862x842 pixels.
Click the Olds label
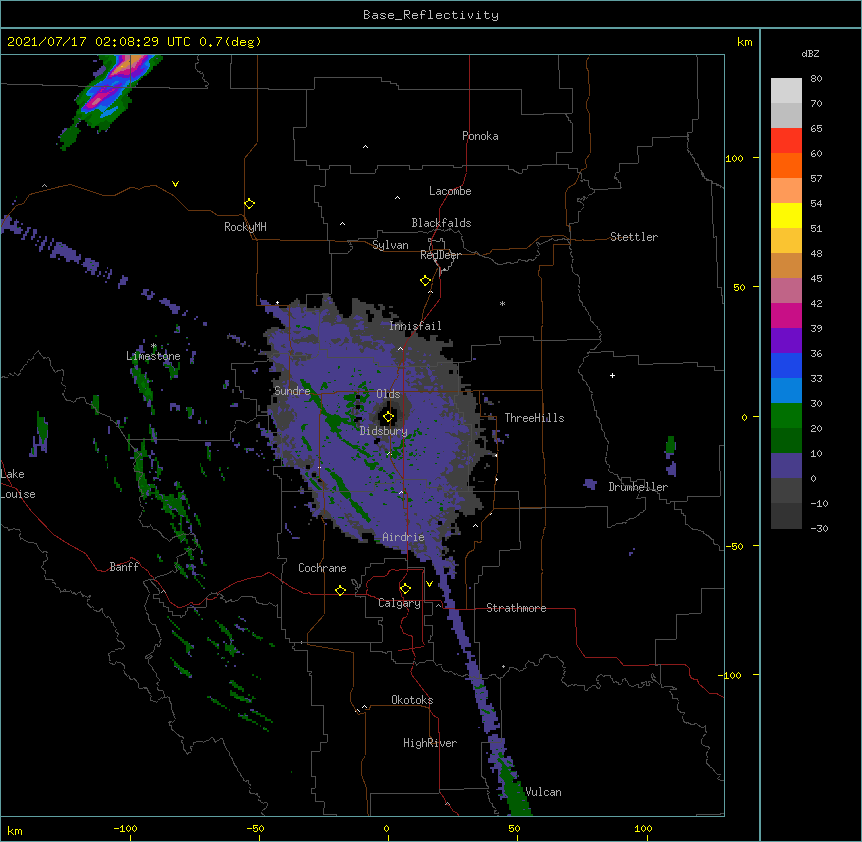[x=388, y=394]
